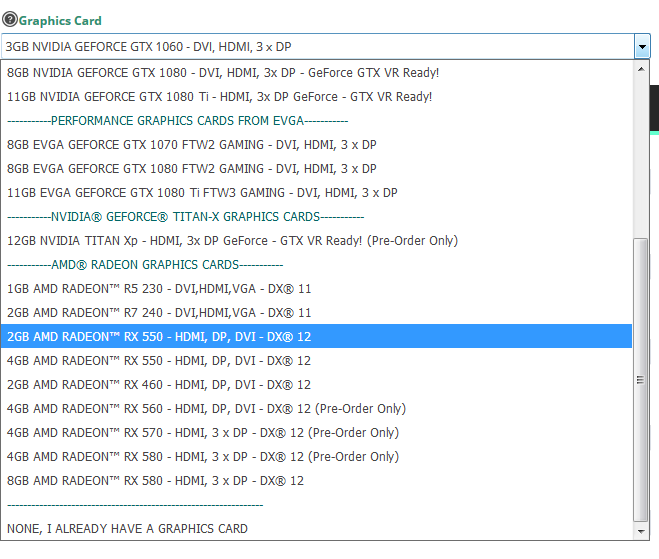Select 4GB AMD RADEON RX 570 pre-order
This screenshot has height=559, width=659.
coord(316,432)
